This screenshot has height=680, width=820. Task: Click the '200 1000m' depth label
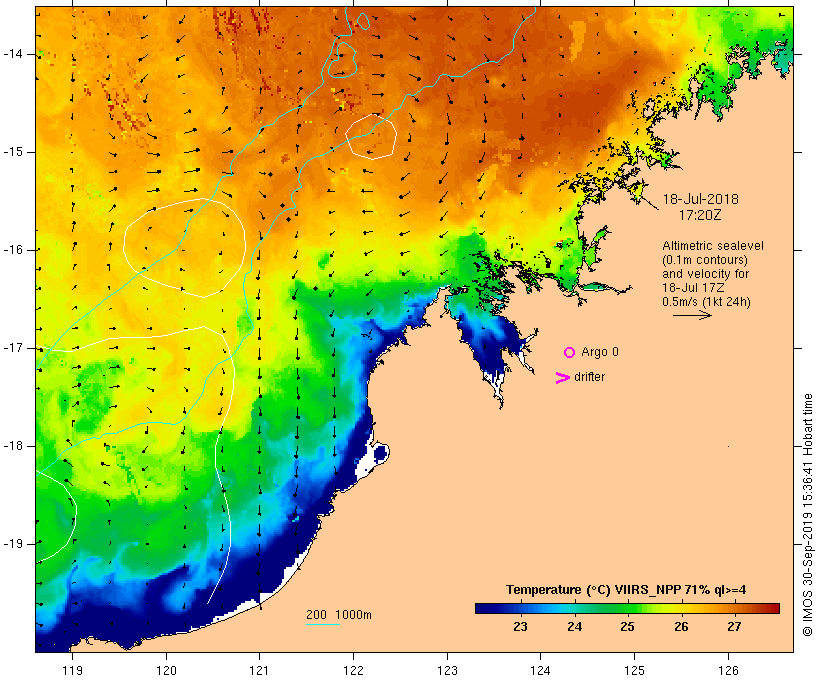339,615
